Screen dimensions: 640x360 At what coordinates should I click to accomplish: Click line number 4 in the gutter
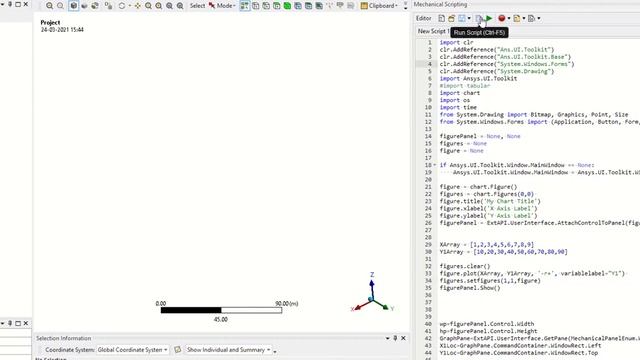pos(429,64)
